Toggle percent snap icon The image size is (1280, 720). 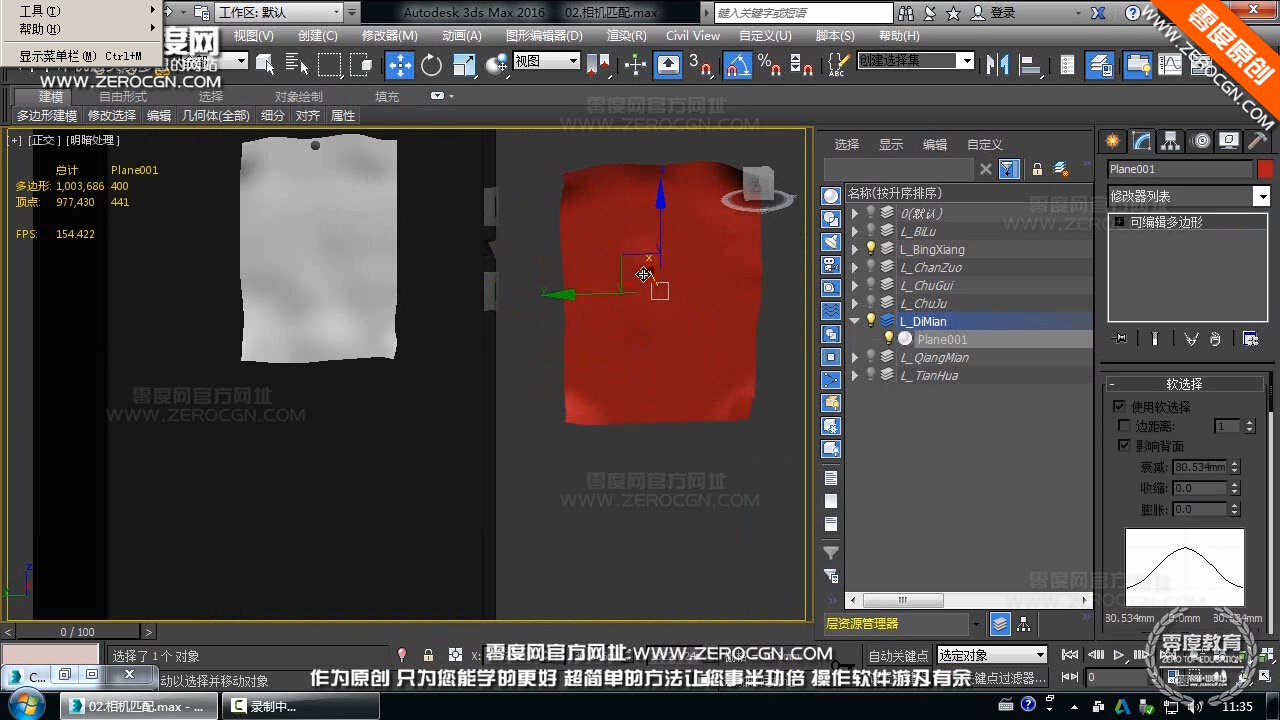[769, 66]
